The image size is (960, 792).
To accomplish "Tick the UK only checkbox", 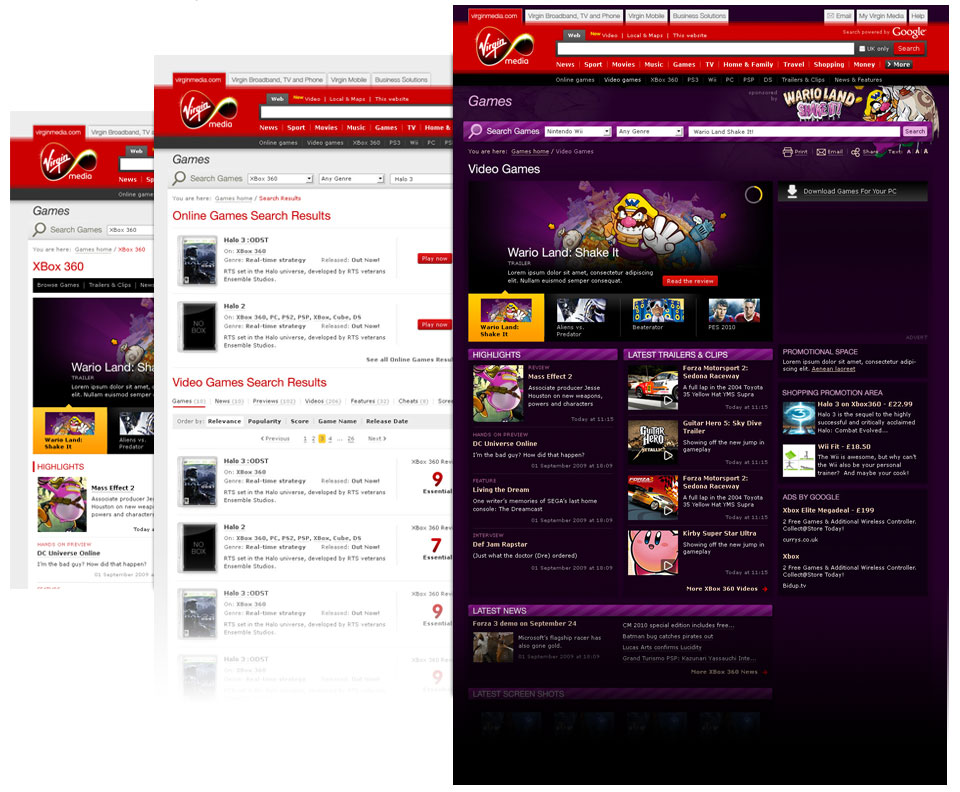I will pos(862,48).
